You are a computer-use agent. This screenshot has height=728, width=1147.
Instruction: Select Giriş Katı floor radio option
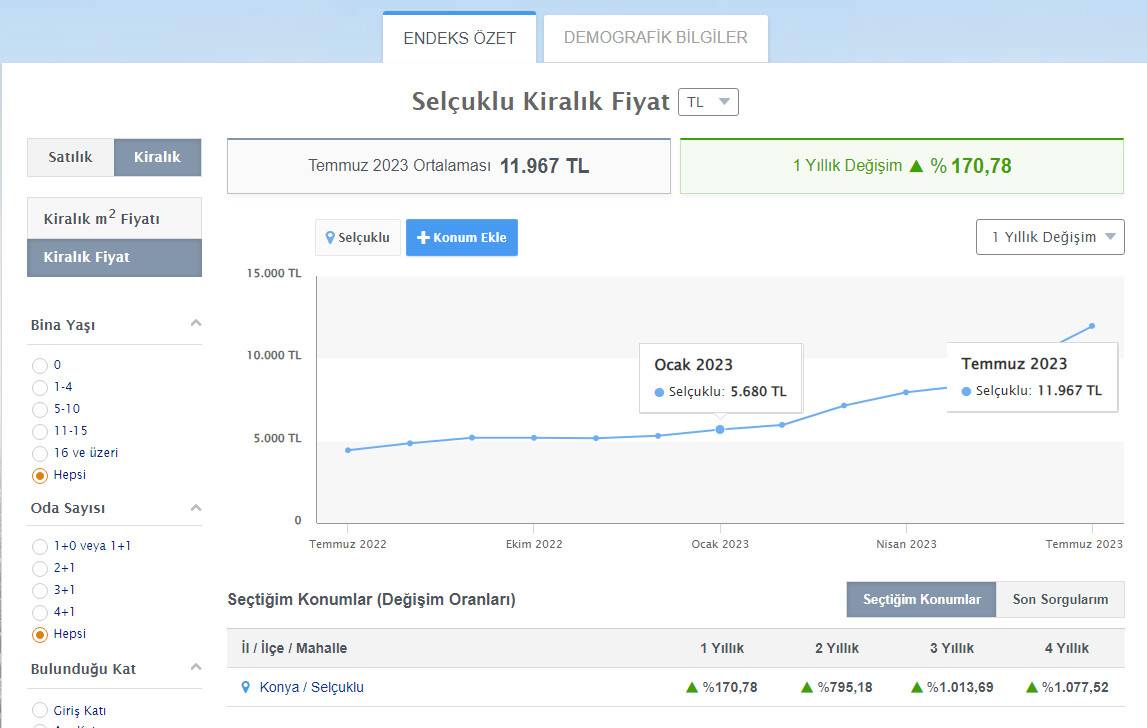pyautogui.click(x=40, y=711)
